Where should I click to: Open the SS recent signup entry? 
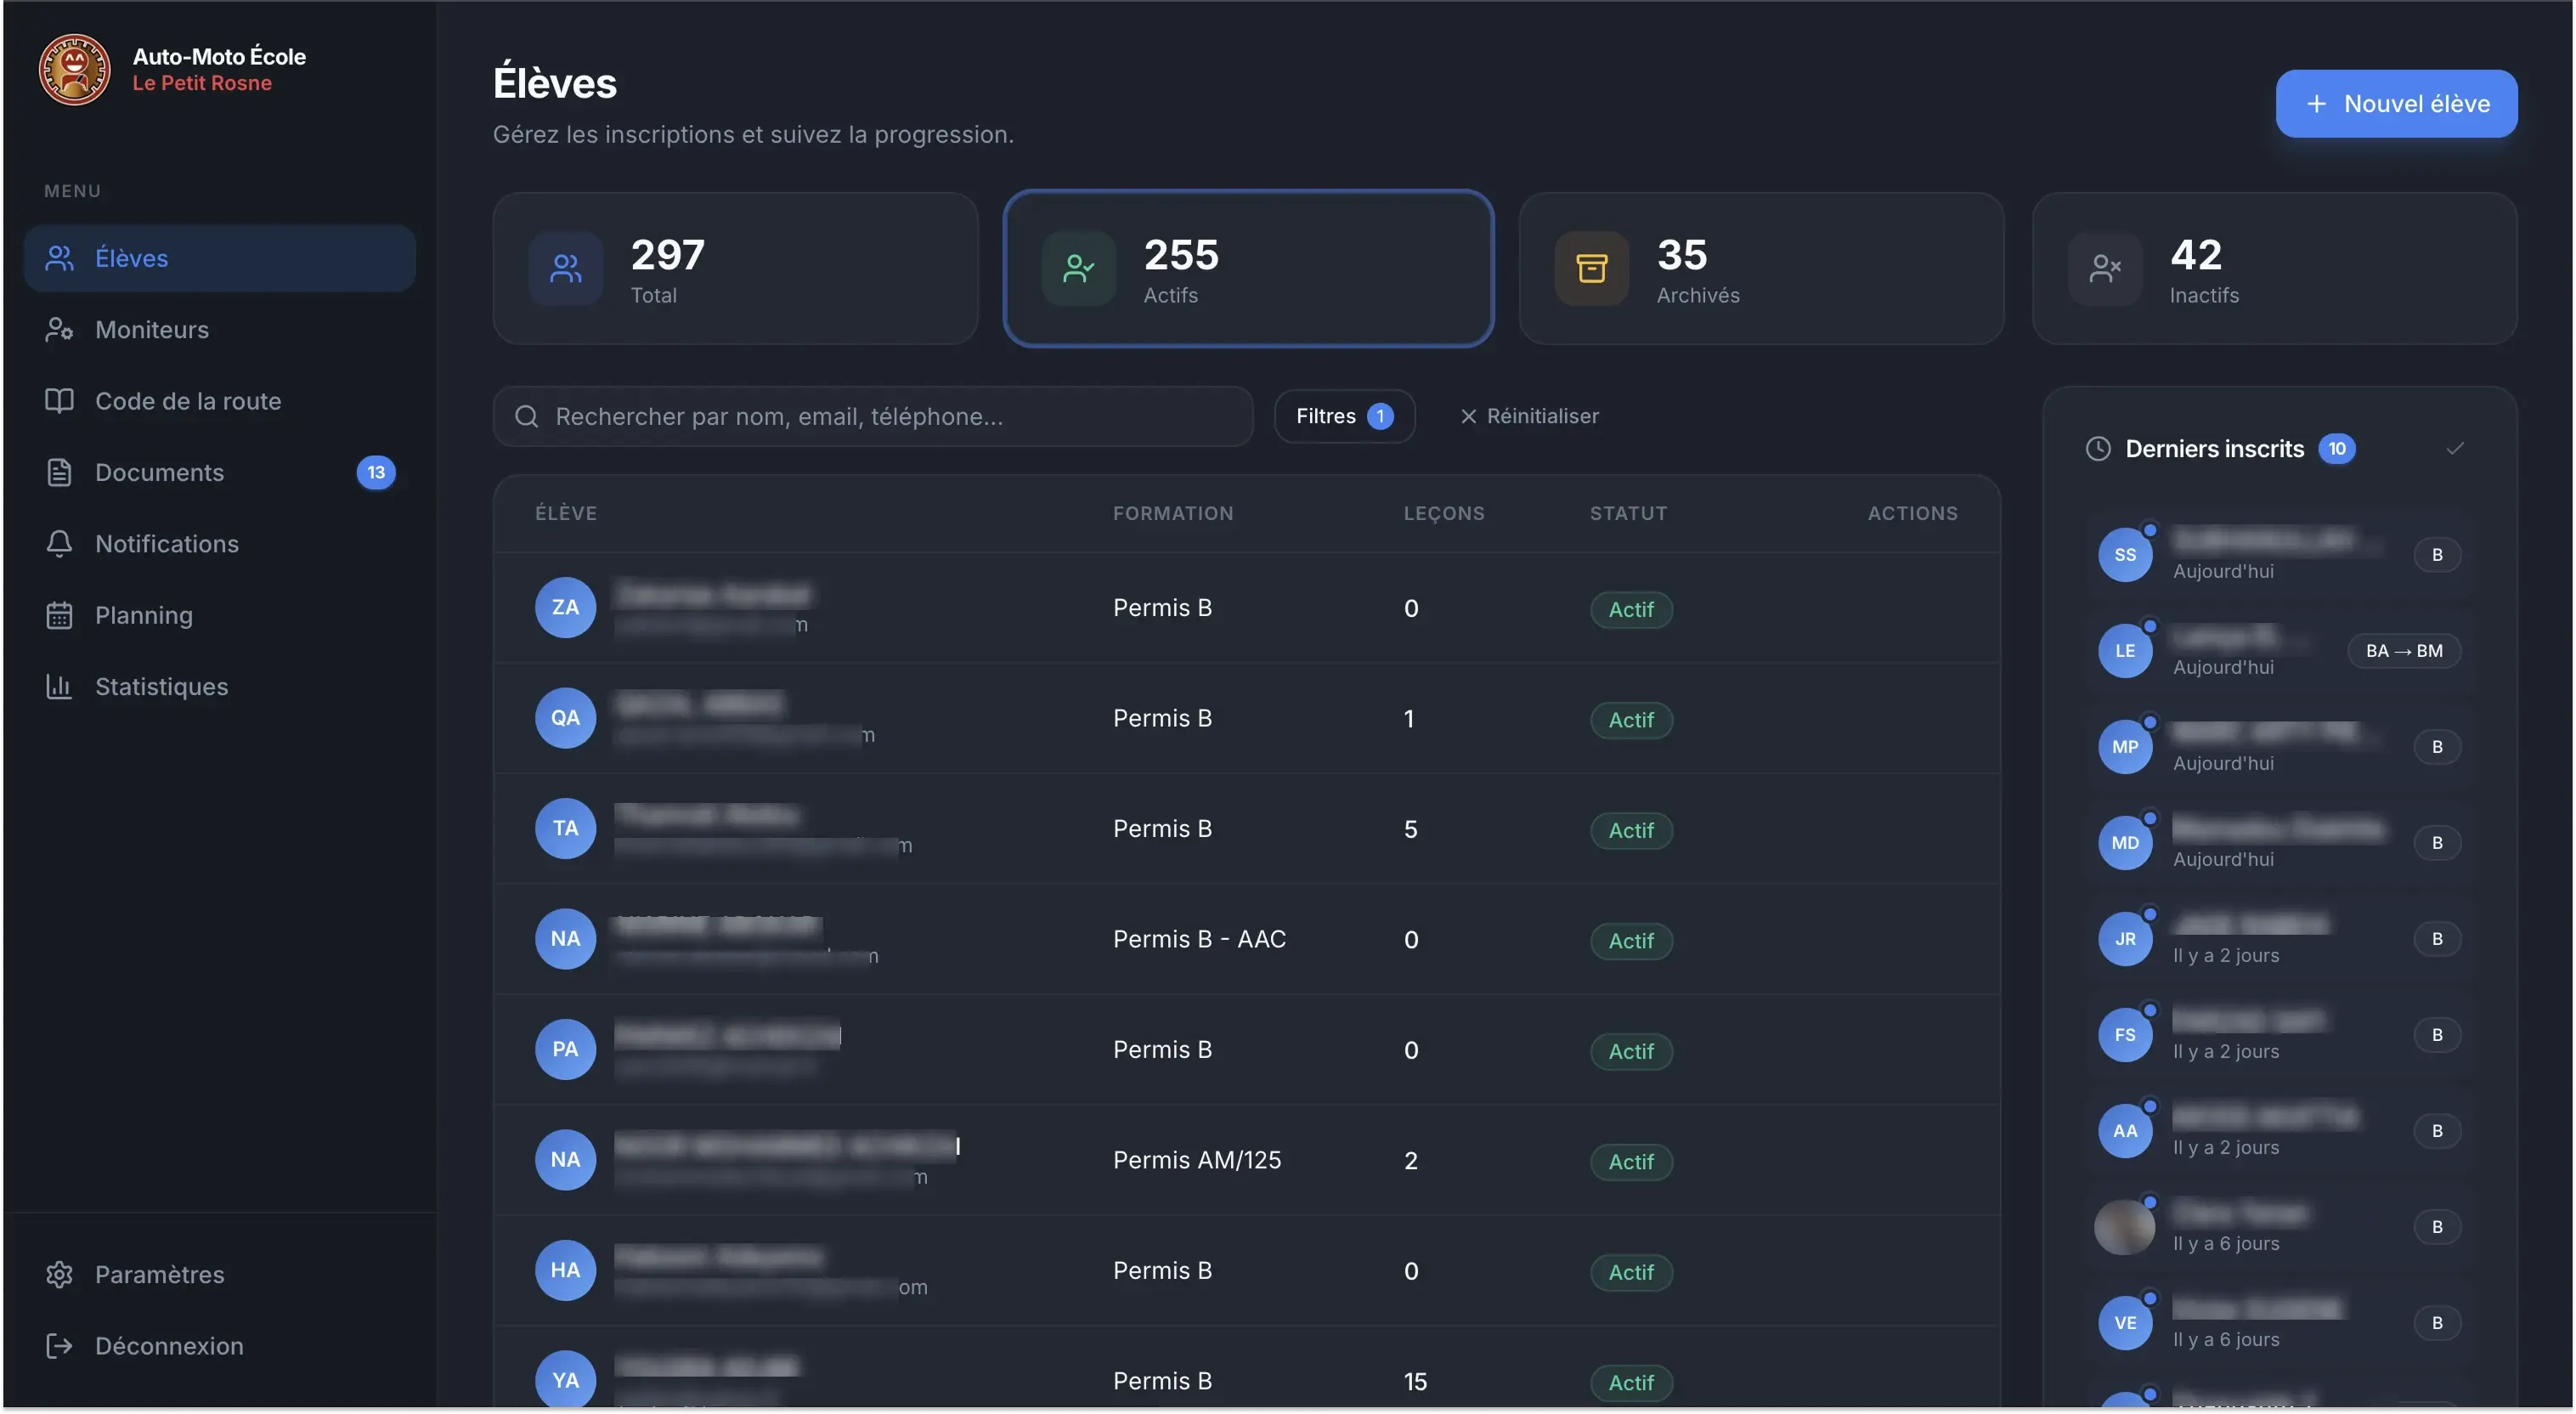coord(2279,554)
